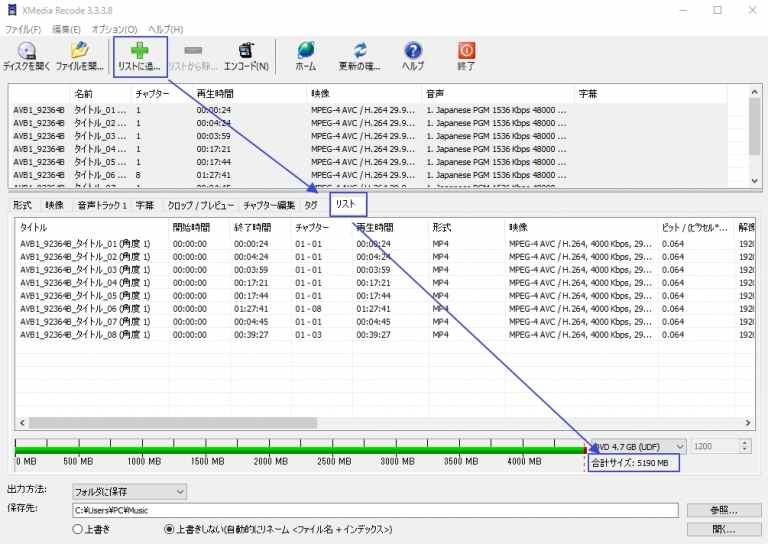Click the Open Disc (ディスクを開く) icon
This screenshot has height=544, width=768.
point(27,51)
